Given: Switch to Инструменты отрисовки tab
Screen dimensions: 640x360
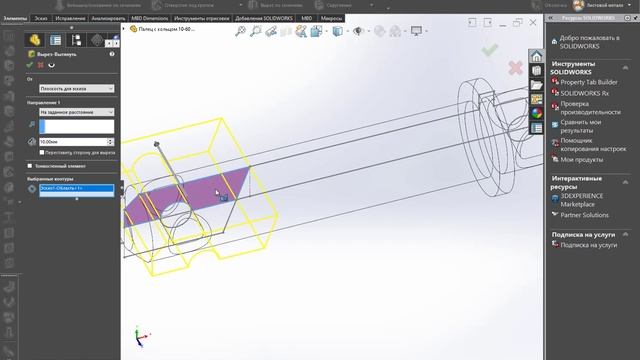Looking at the screenshot, I should pyautogui.click(x=202, y=18).
